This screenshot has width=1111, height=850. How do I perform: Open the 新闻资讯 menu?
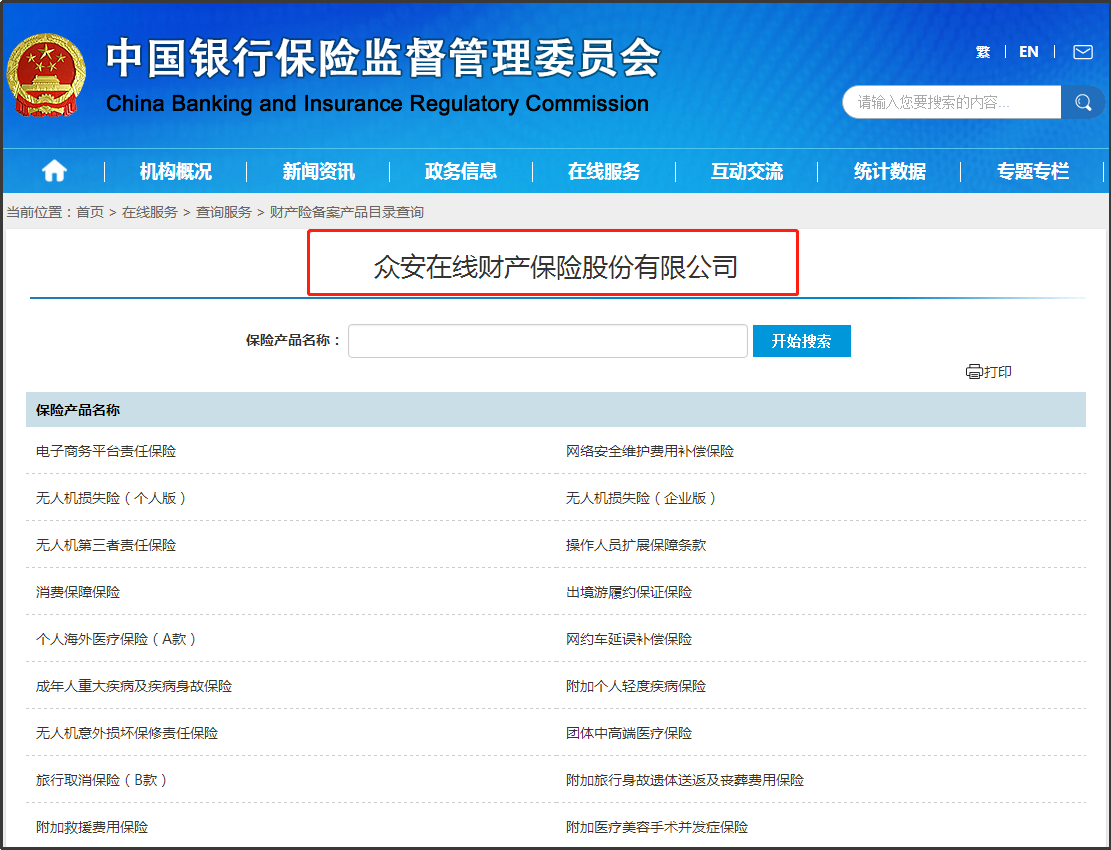pyautogui.click(x=319, y=171)
